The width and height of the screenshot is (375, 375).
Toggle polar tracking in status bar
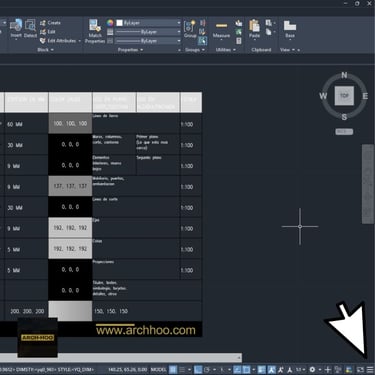click(207, 369)
